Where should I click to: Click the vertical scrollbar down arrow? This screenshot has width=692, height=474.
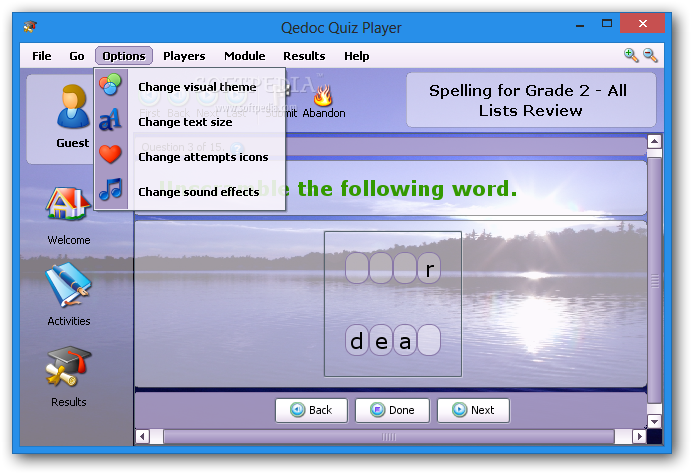coord(654,421)
